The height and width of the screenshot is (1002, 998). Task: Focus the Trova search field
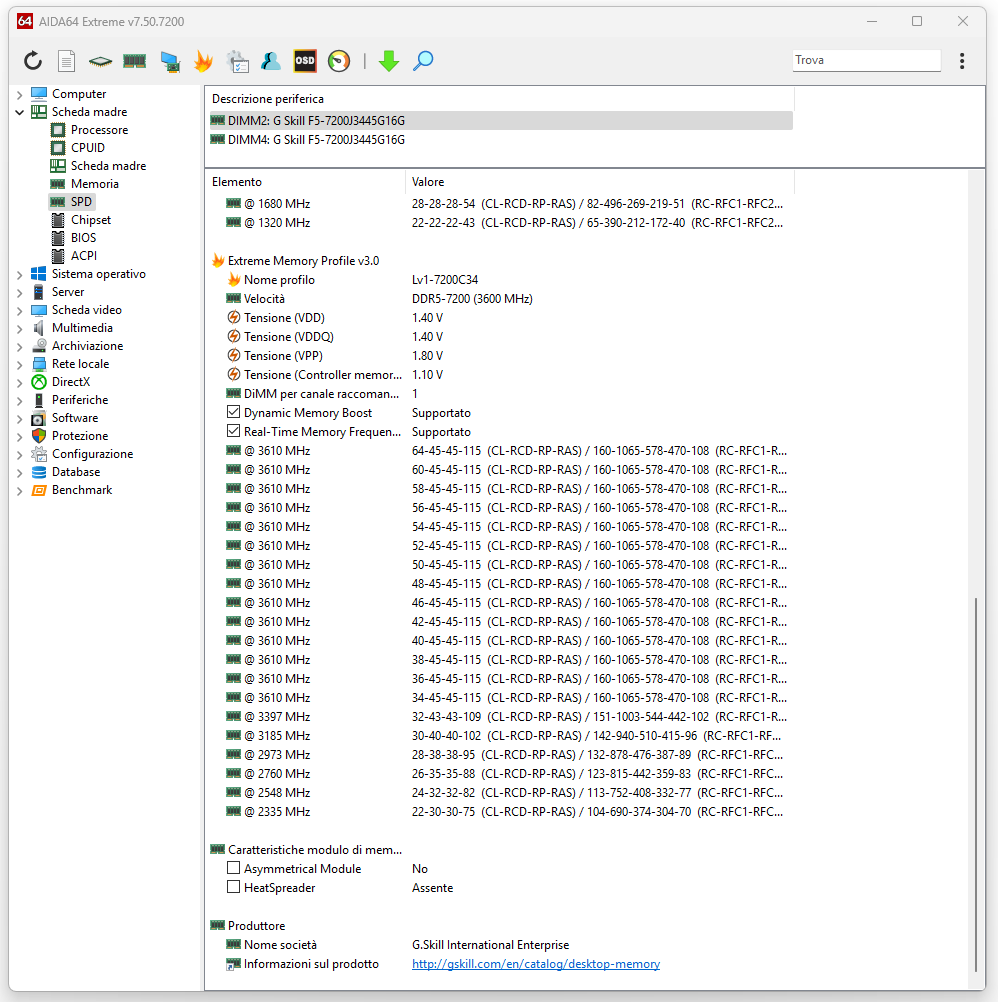[866, 60]
